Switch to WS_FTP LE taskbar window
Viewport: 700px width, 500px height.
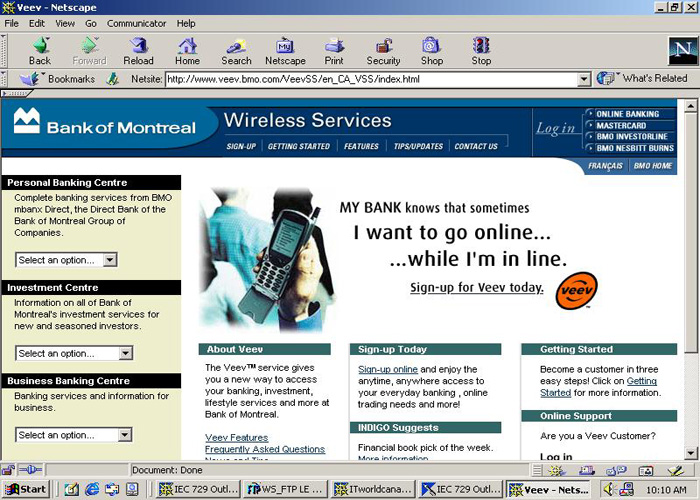[285, 490]
